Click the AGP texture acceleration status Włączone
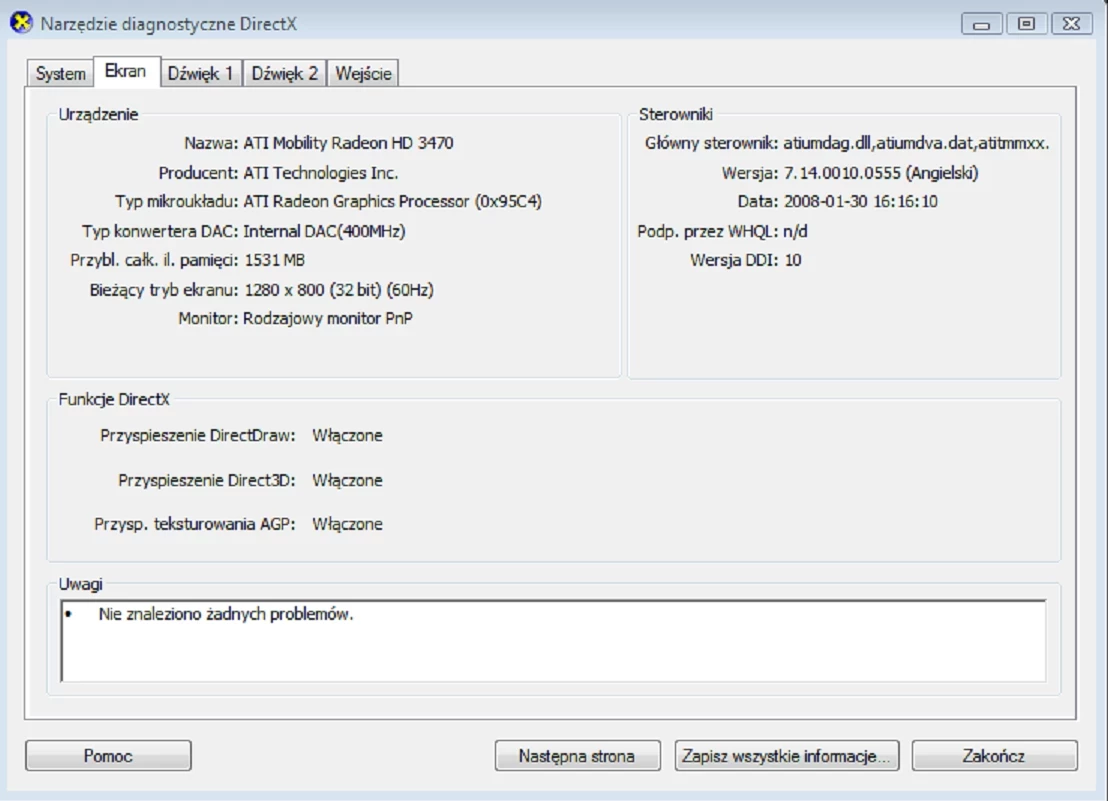The image size is (1108, 801). click(348, 524)
